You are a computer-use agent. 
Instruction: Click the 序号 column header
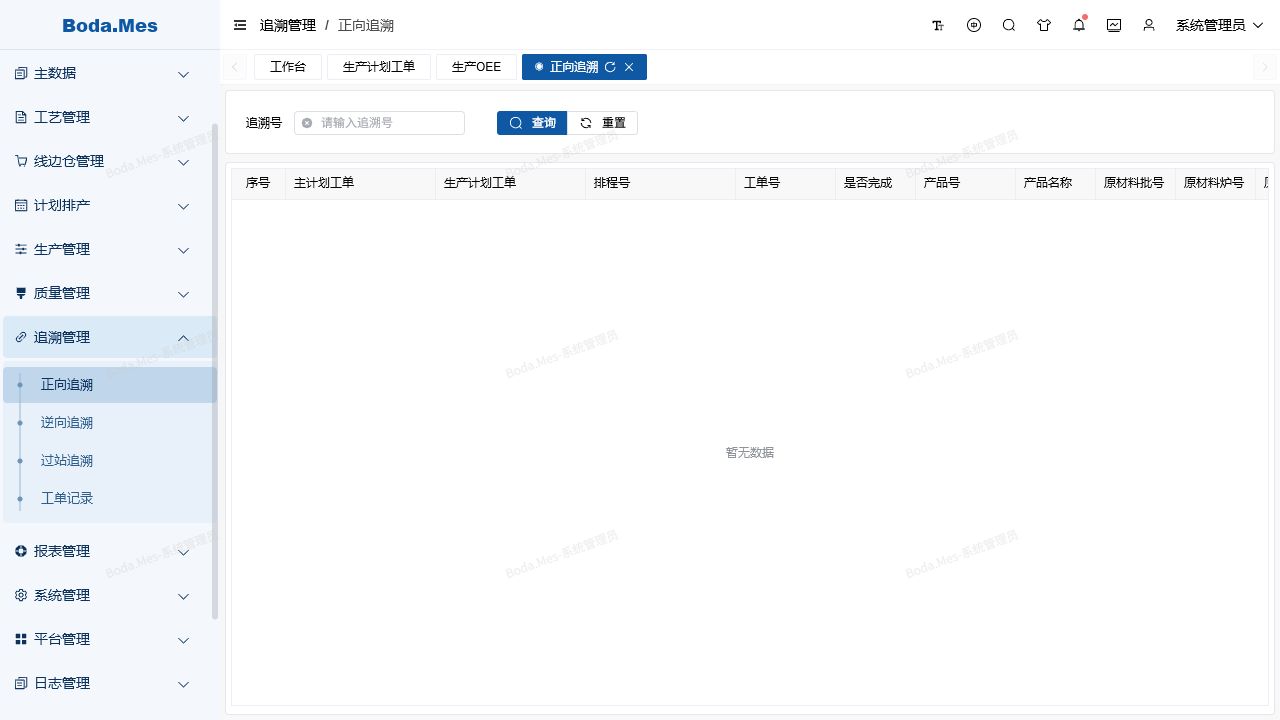pos(258,183)
